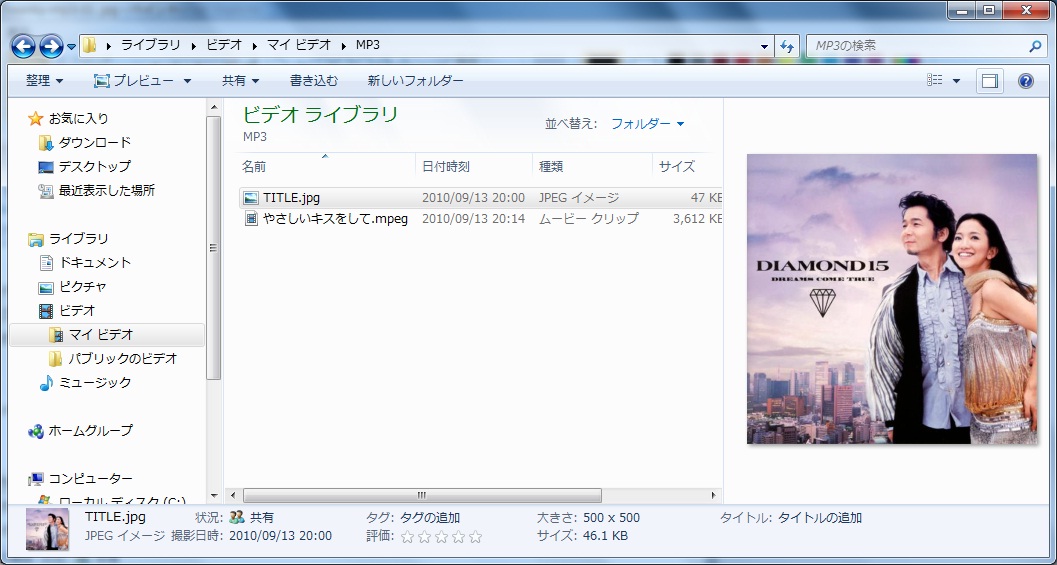
Task: Click the DIAMOND15 album preview image
Action: (x=892, y=299)
